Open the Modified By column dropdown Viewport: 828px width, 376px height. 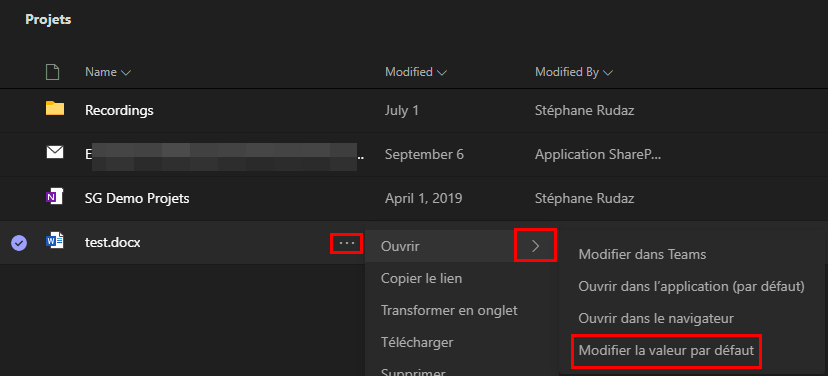(x=574, y=72)
